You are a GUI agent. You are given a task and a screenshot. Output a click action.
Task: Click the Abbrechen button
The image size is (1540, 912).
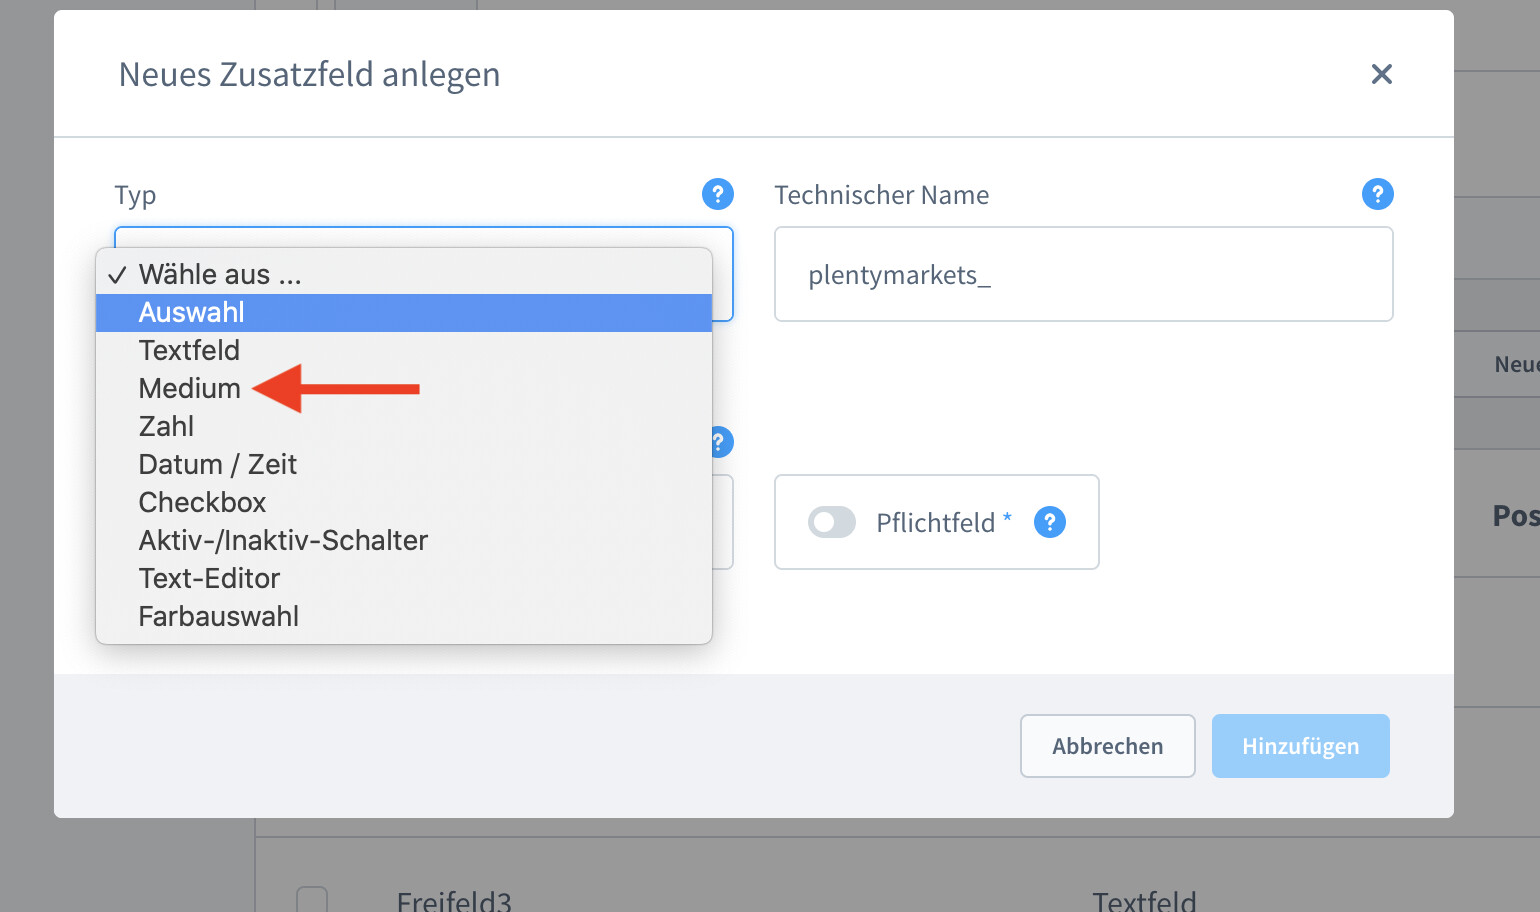pyautogui.click(x=1107, y=746)
